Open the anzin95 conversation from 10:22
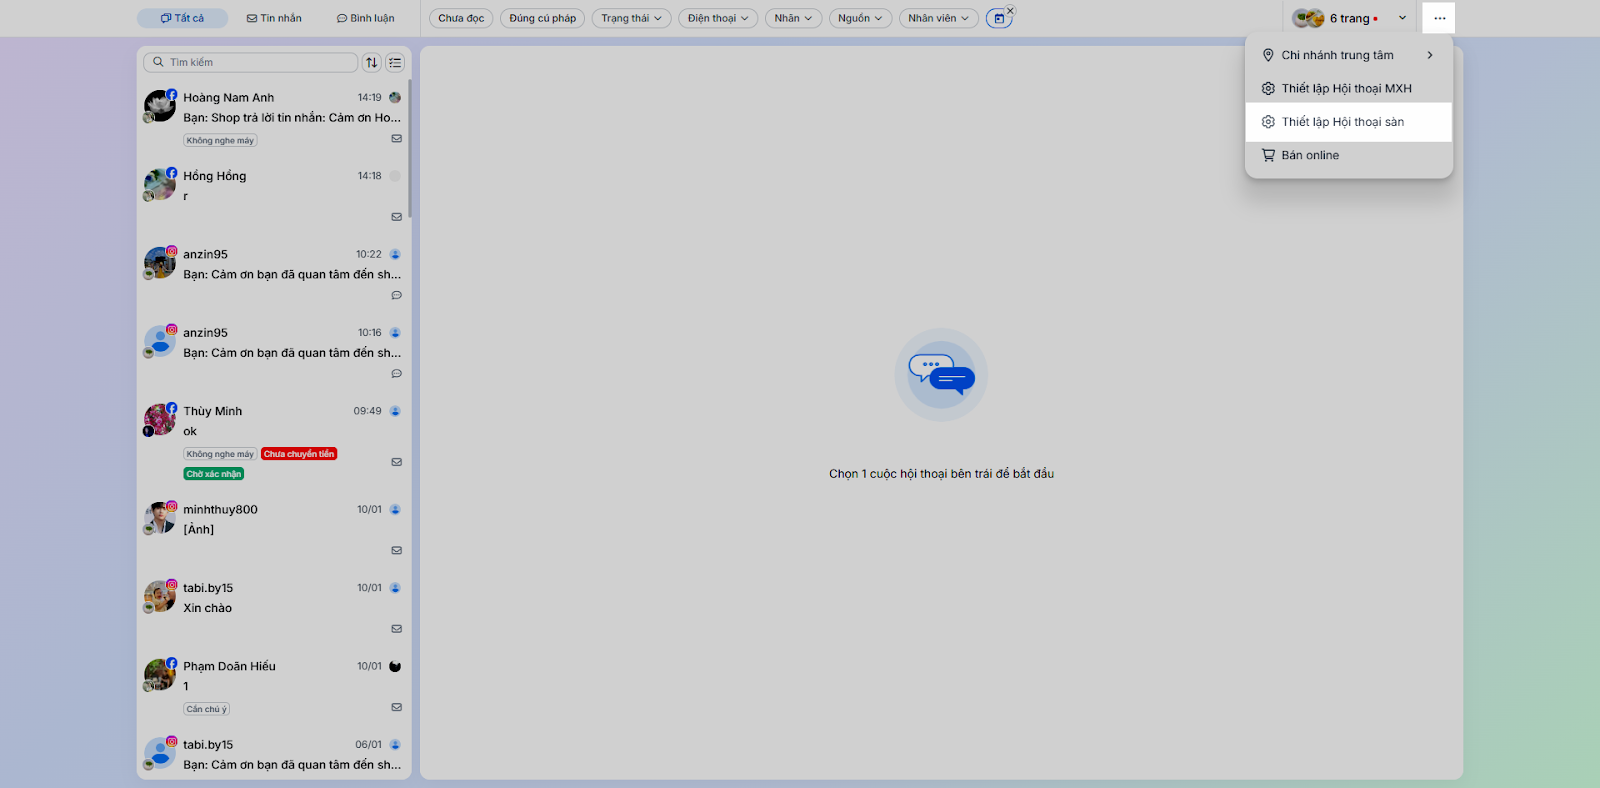The image size is (1600, 788). click(x=274, y=275)
